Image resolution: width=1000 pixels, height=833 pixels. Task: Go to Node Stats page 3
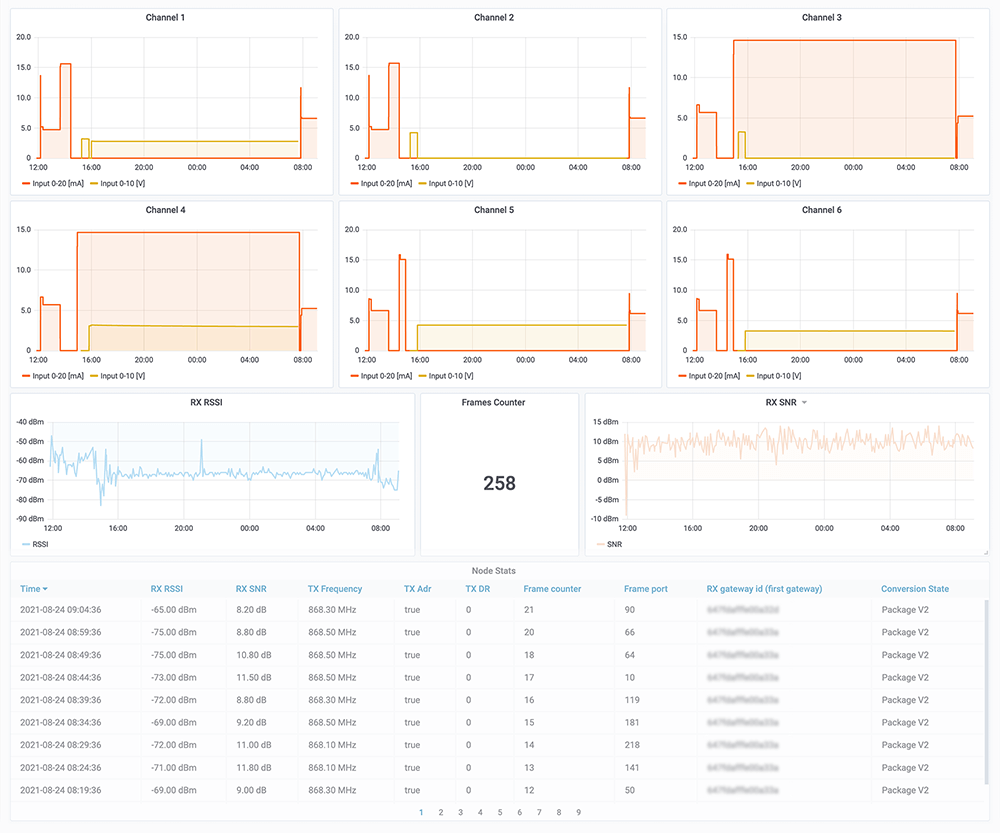click(460, 813)
